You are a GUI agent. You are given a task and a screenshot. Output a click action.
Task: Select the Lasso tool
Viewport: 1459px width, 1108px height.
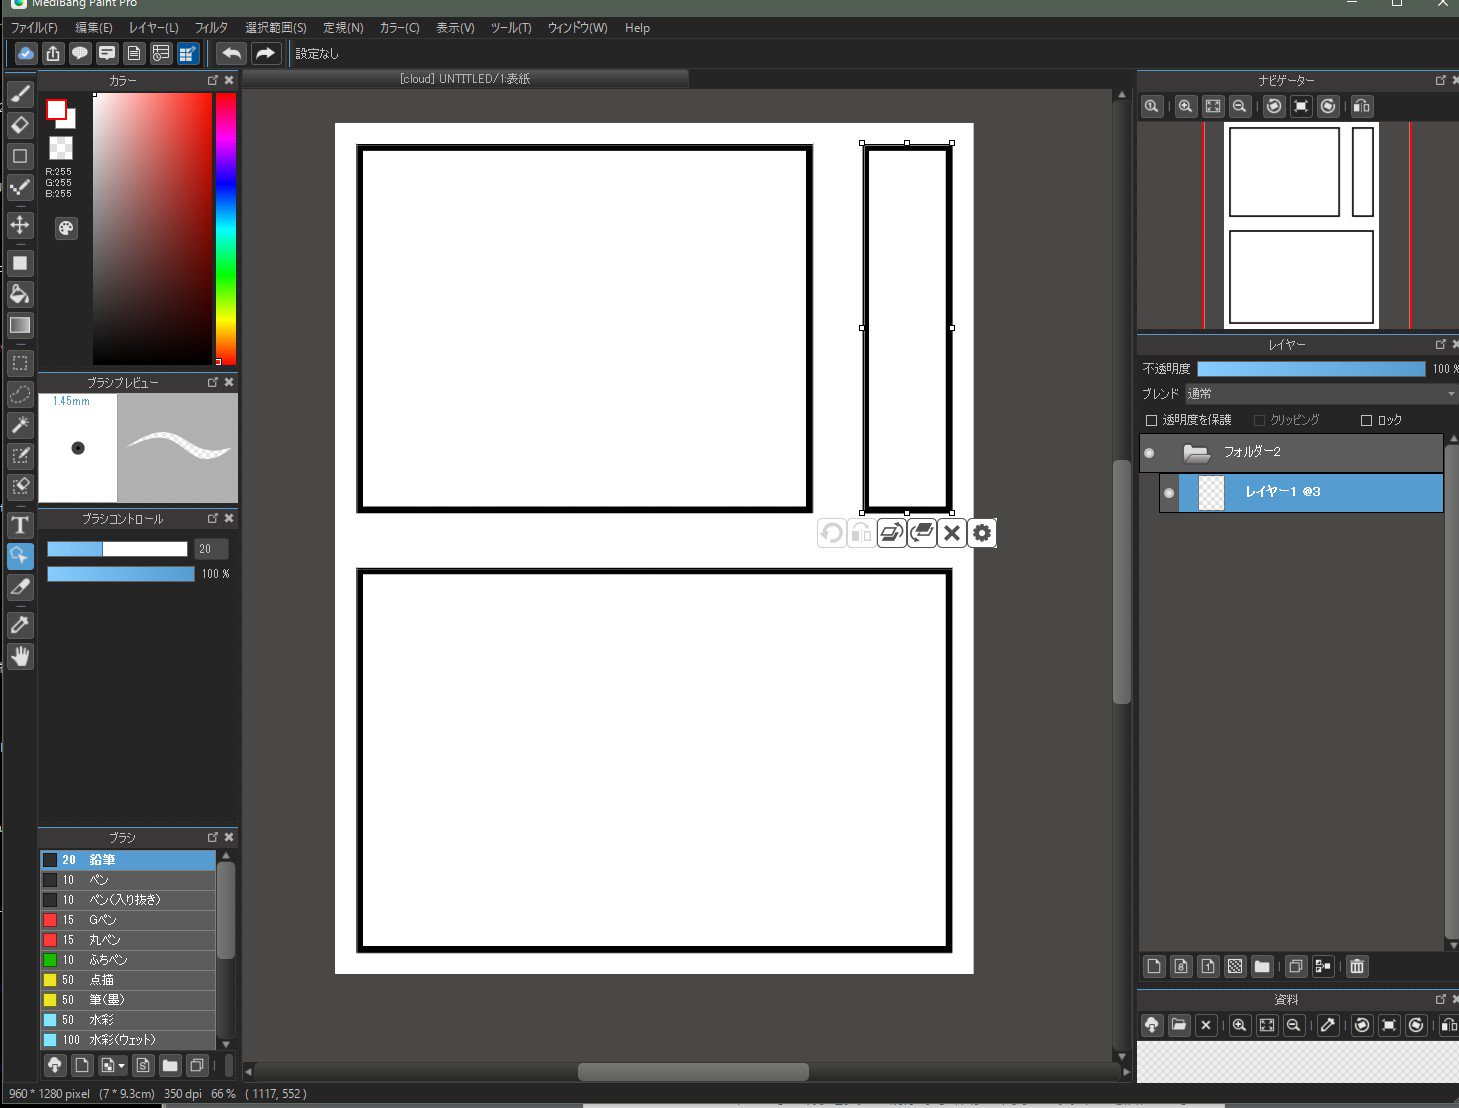click(20, 394)
